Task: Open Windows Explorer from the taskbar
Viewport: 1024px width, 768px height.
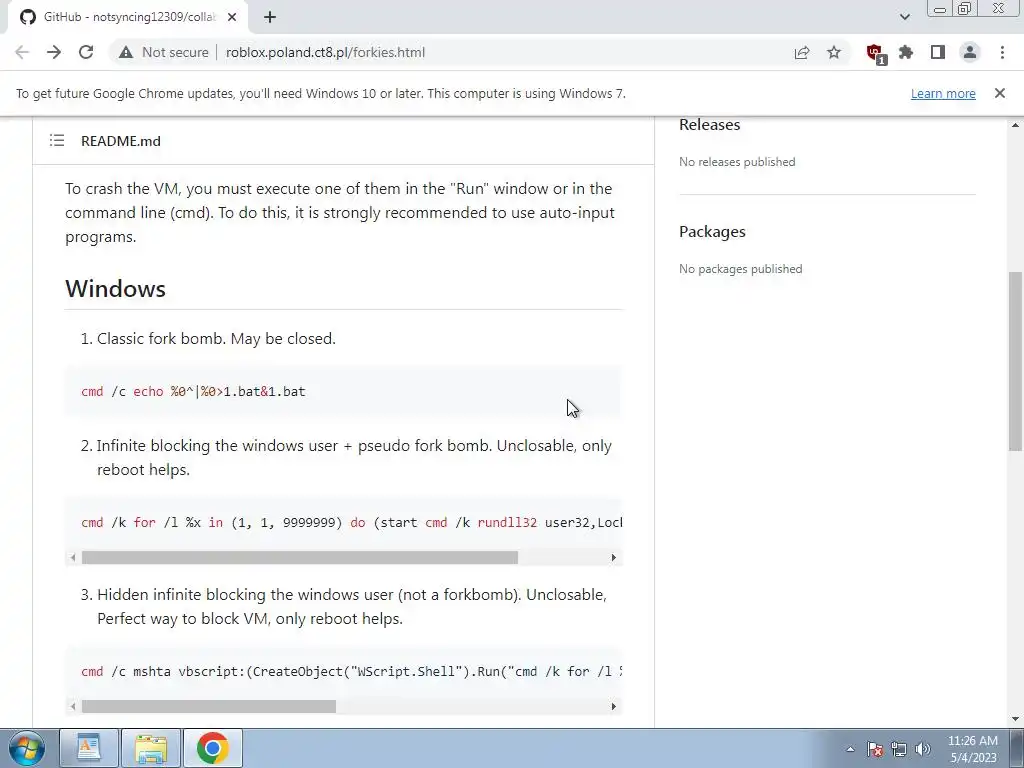Action: point(151,748)
